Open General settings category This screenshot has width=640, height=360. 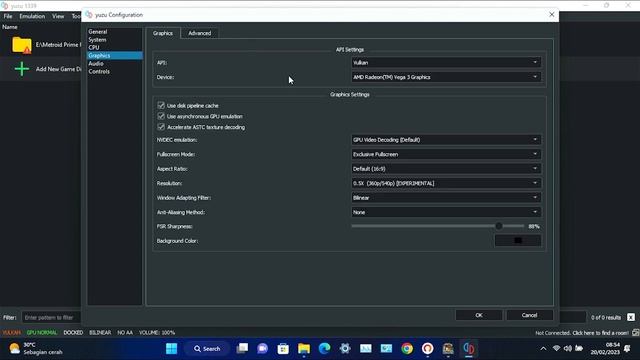[x=98, y=31]
